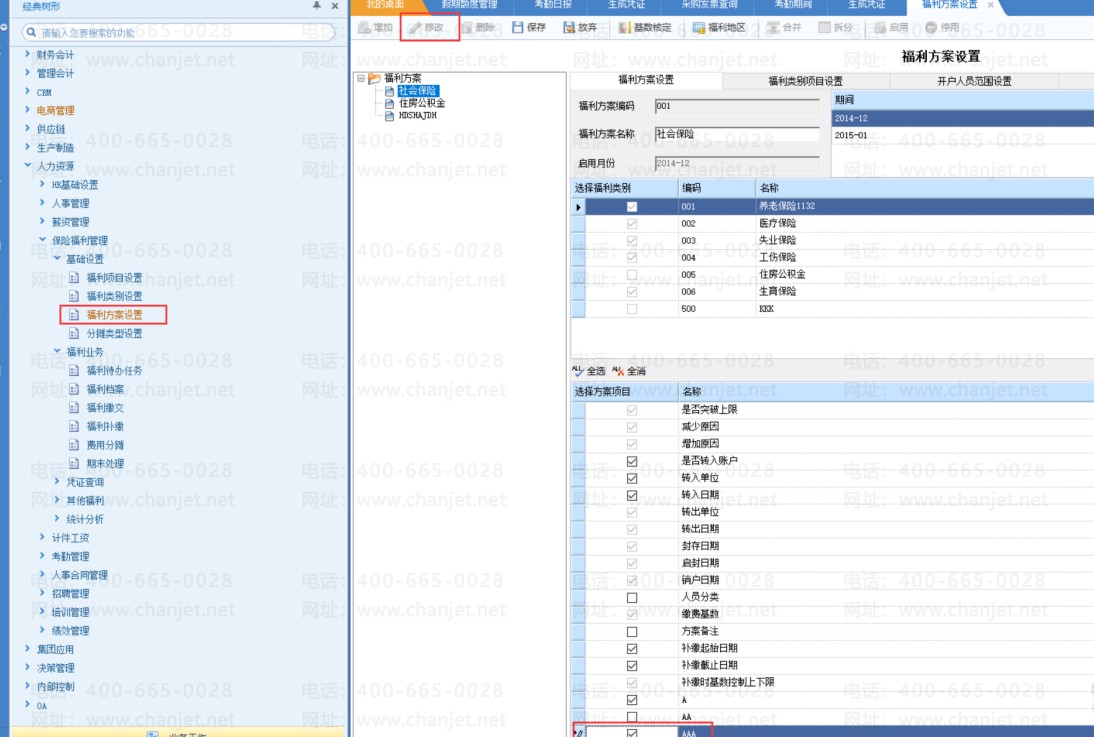The width and height of the screenshot is (1094, 737).
Task: Click the 全消 deselect-all button
Action: (629, 371)
